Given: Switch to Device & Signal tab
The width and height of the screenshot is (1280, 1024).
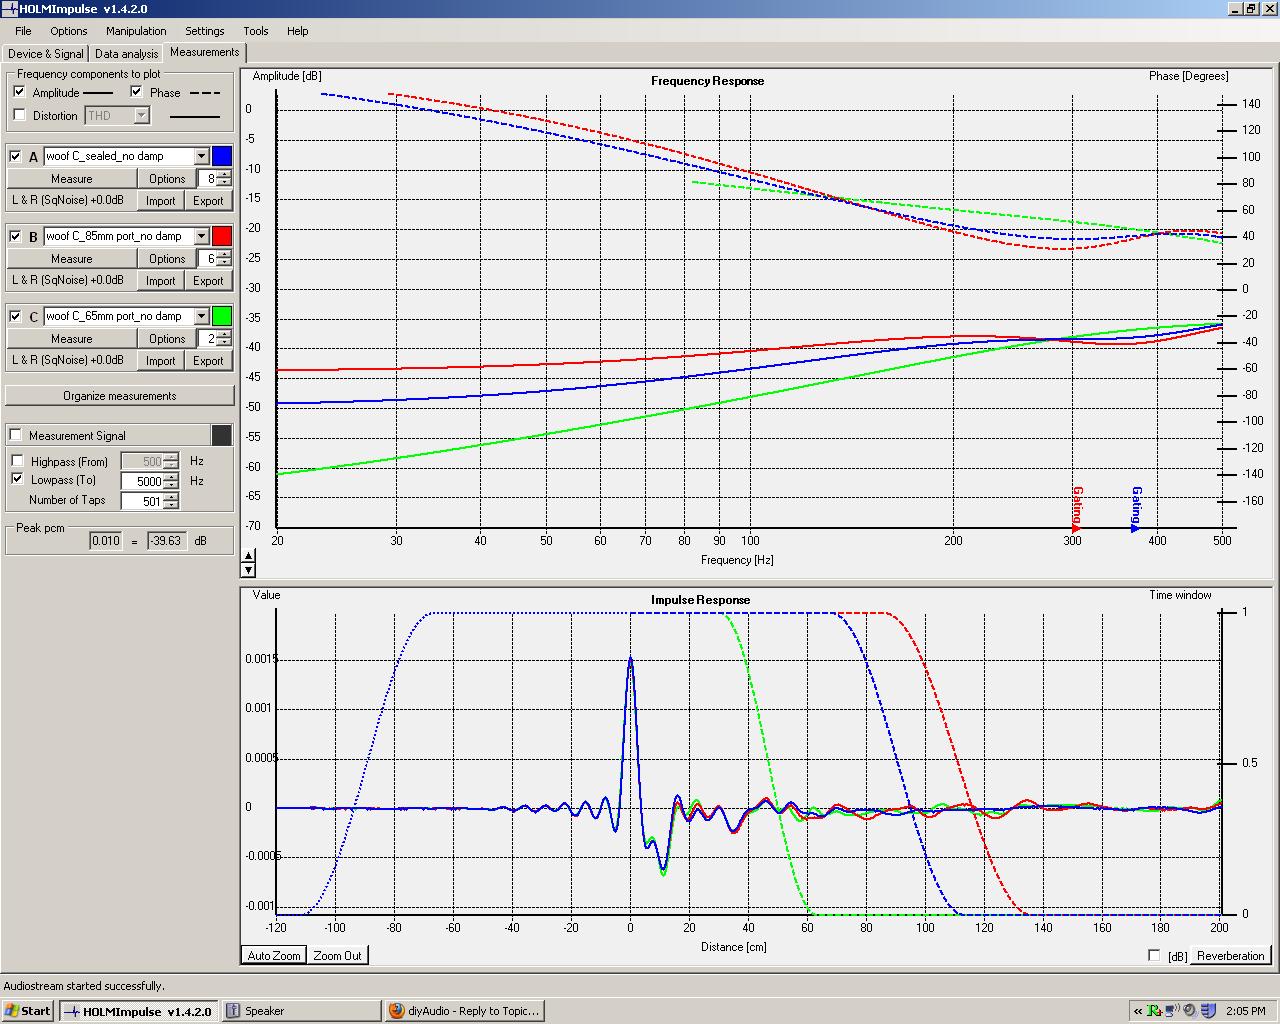Looking at the screenshot, I should coord(46,54).
